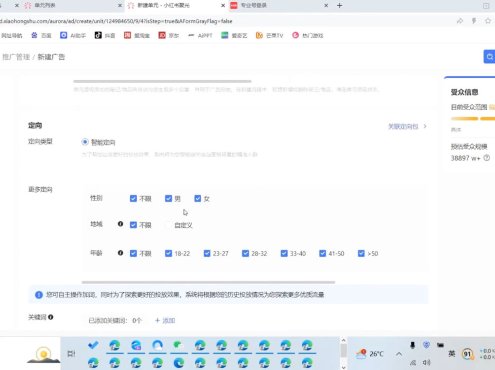Image resolution: width=495 pixels, height=370 pixels.
Task: Open the 爱奇艺 bookmark
Action: click(x=234, y=35)
